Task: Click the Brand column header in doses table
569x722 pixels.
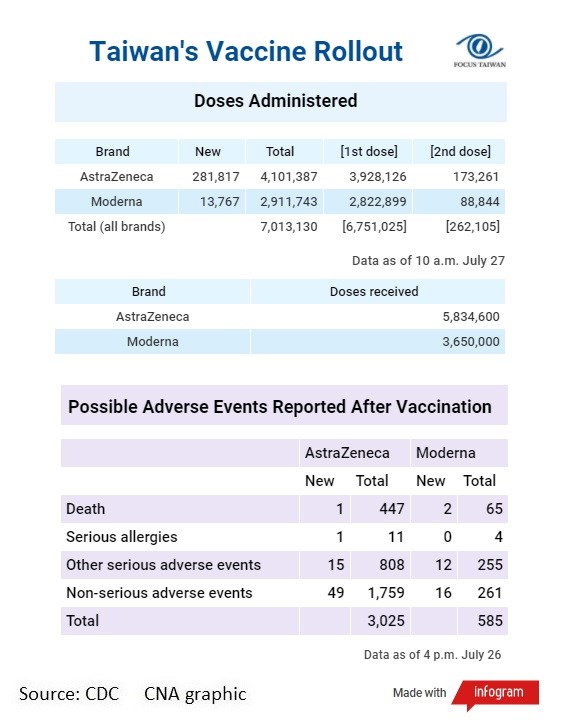Action: click(x=112, y=151)
